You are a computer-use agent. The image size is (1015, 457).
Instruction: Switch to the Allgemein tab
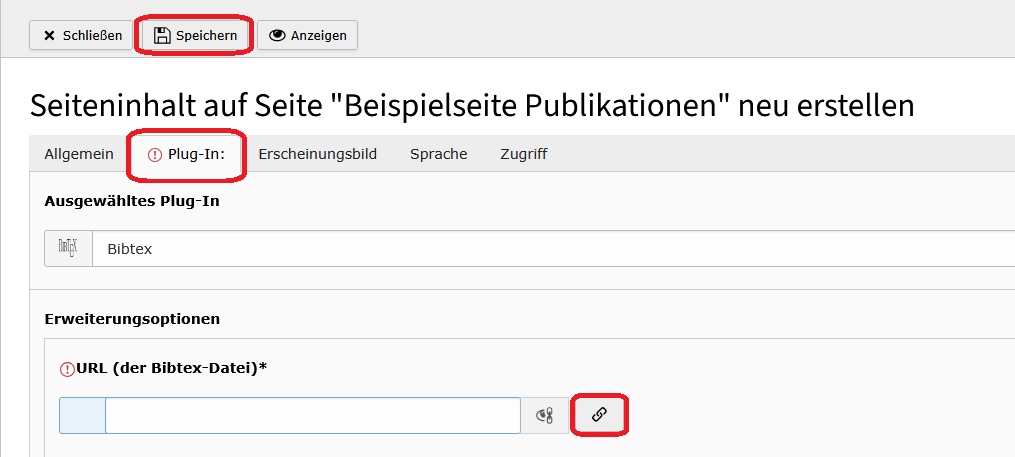(79, 154)
